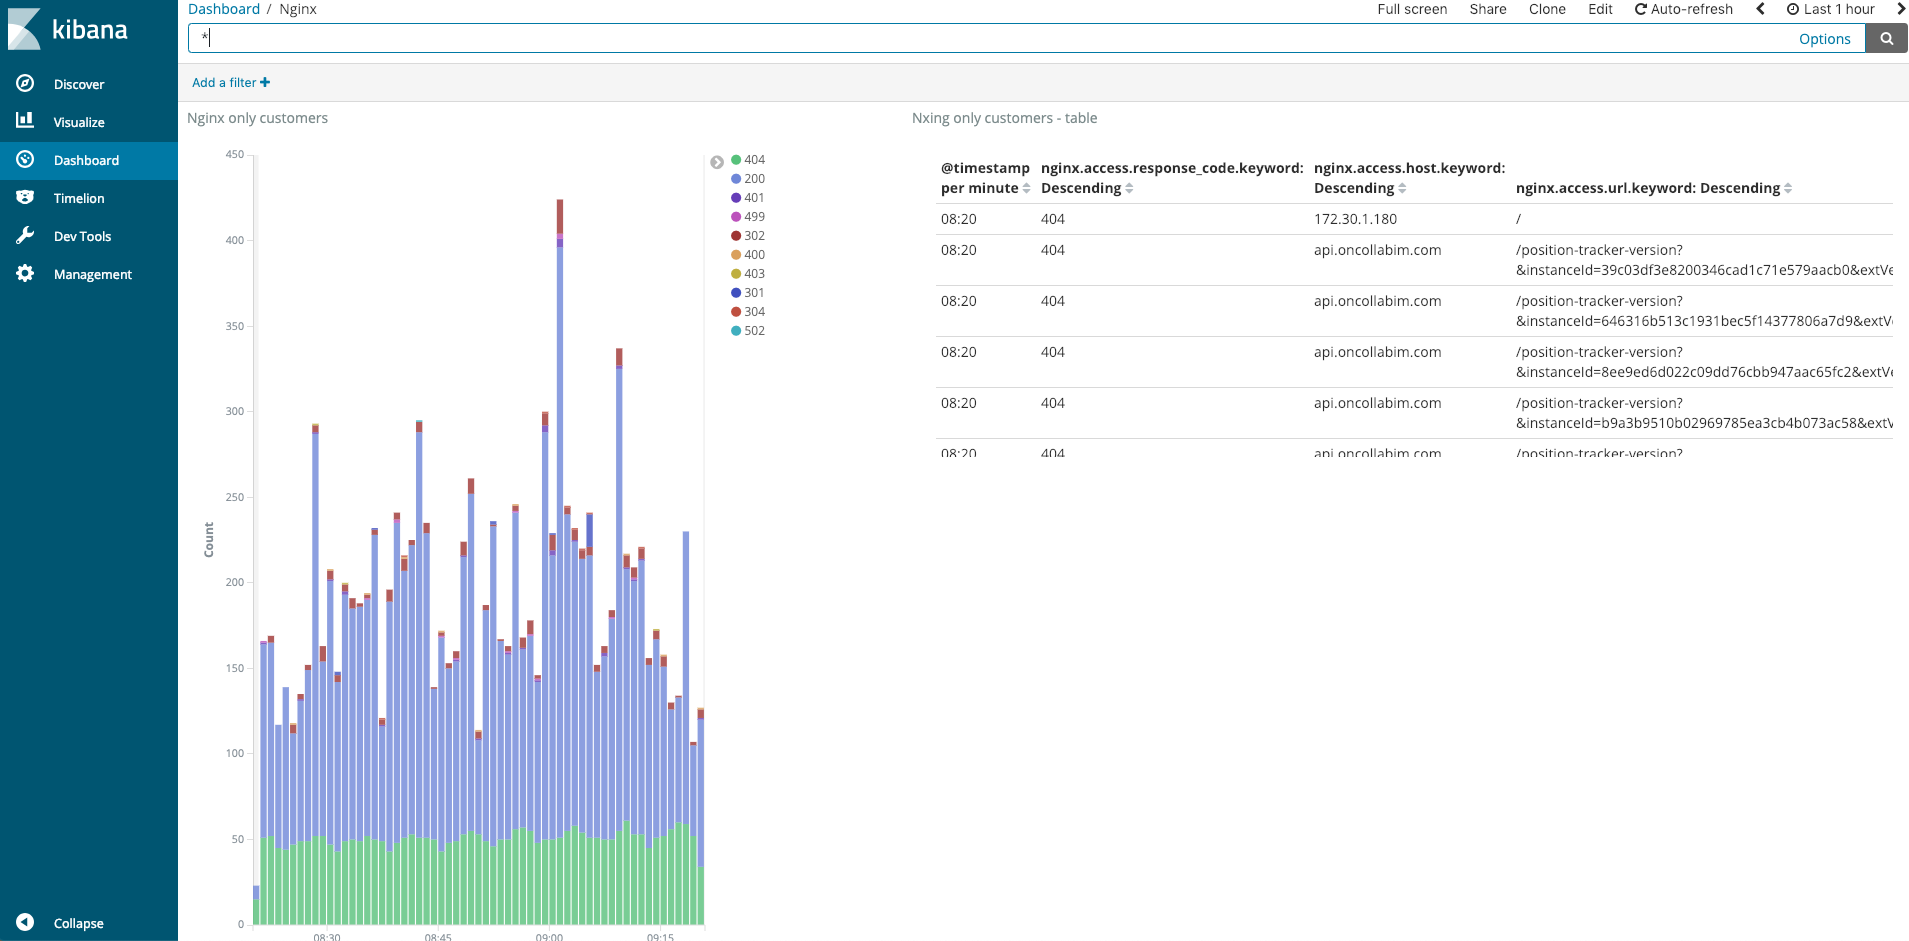1909x941 pixels.
Task: Open the Management gear icon
Action: pos(25,274)
